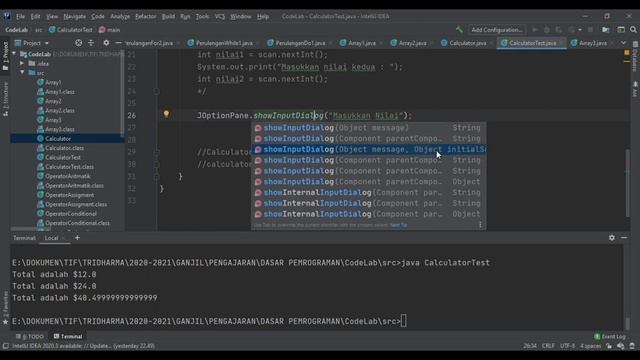
Task: Hide the Project panel with minus icon
Action: 118,43
